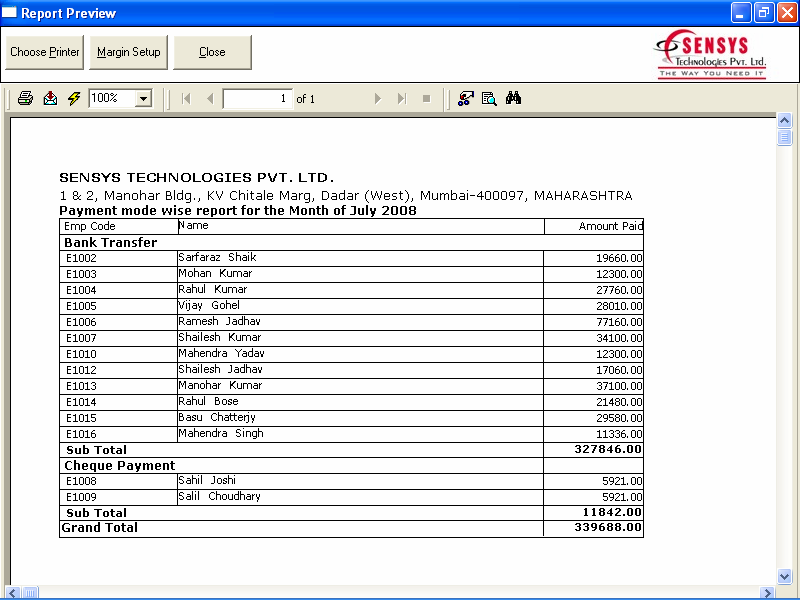Click the Close button
The image size is (800, 600).
click(212, 52)
